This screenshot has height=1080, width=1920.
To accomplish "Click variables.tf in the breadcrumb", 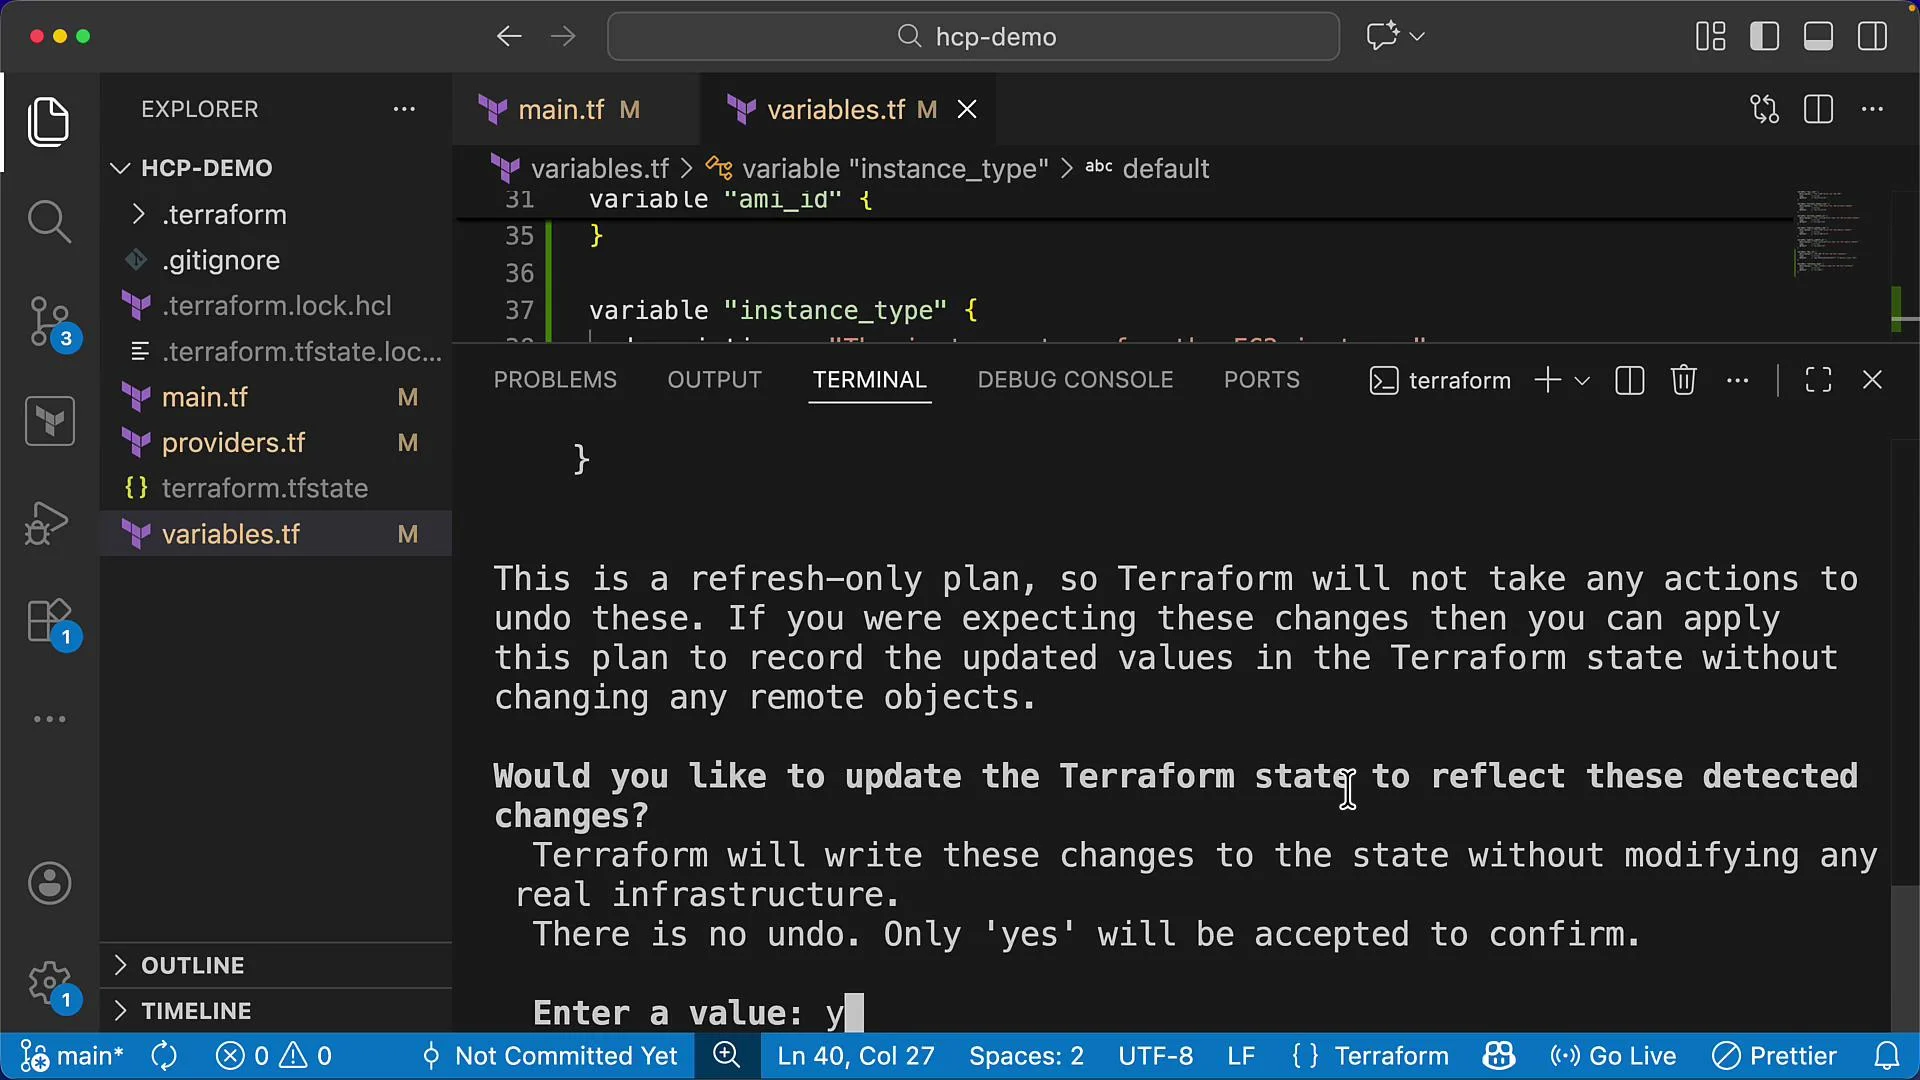I will 599,168.
